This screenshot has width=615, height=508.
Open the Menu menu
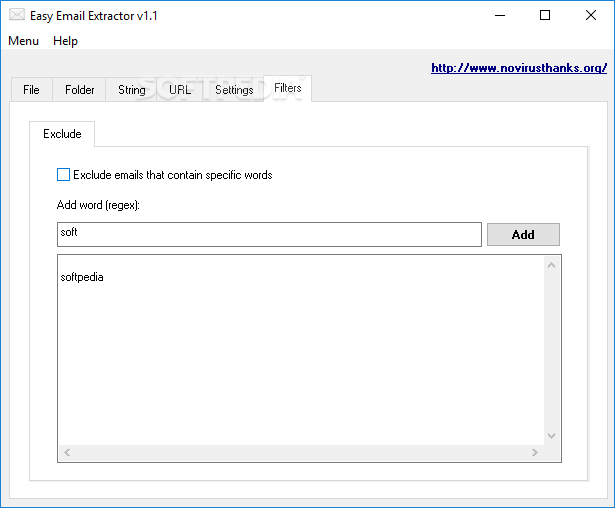coord(24,41)
